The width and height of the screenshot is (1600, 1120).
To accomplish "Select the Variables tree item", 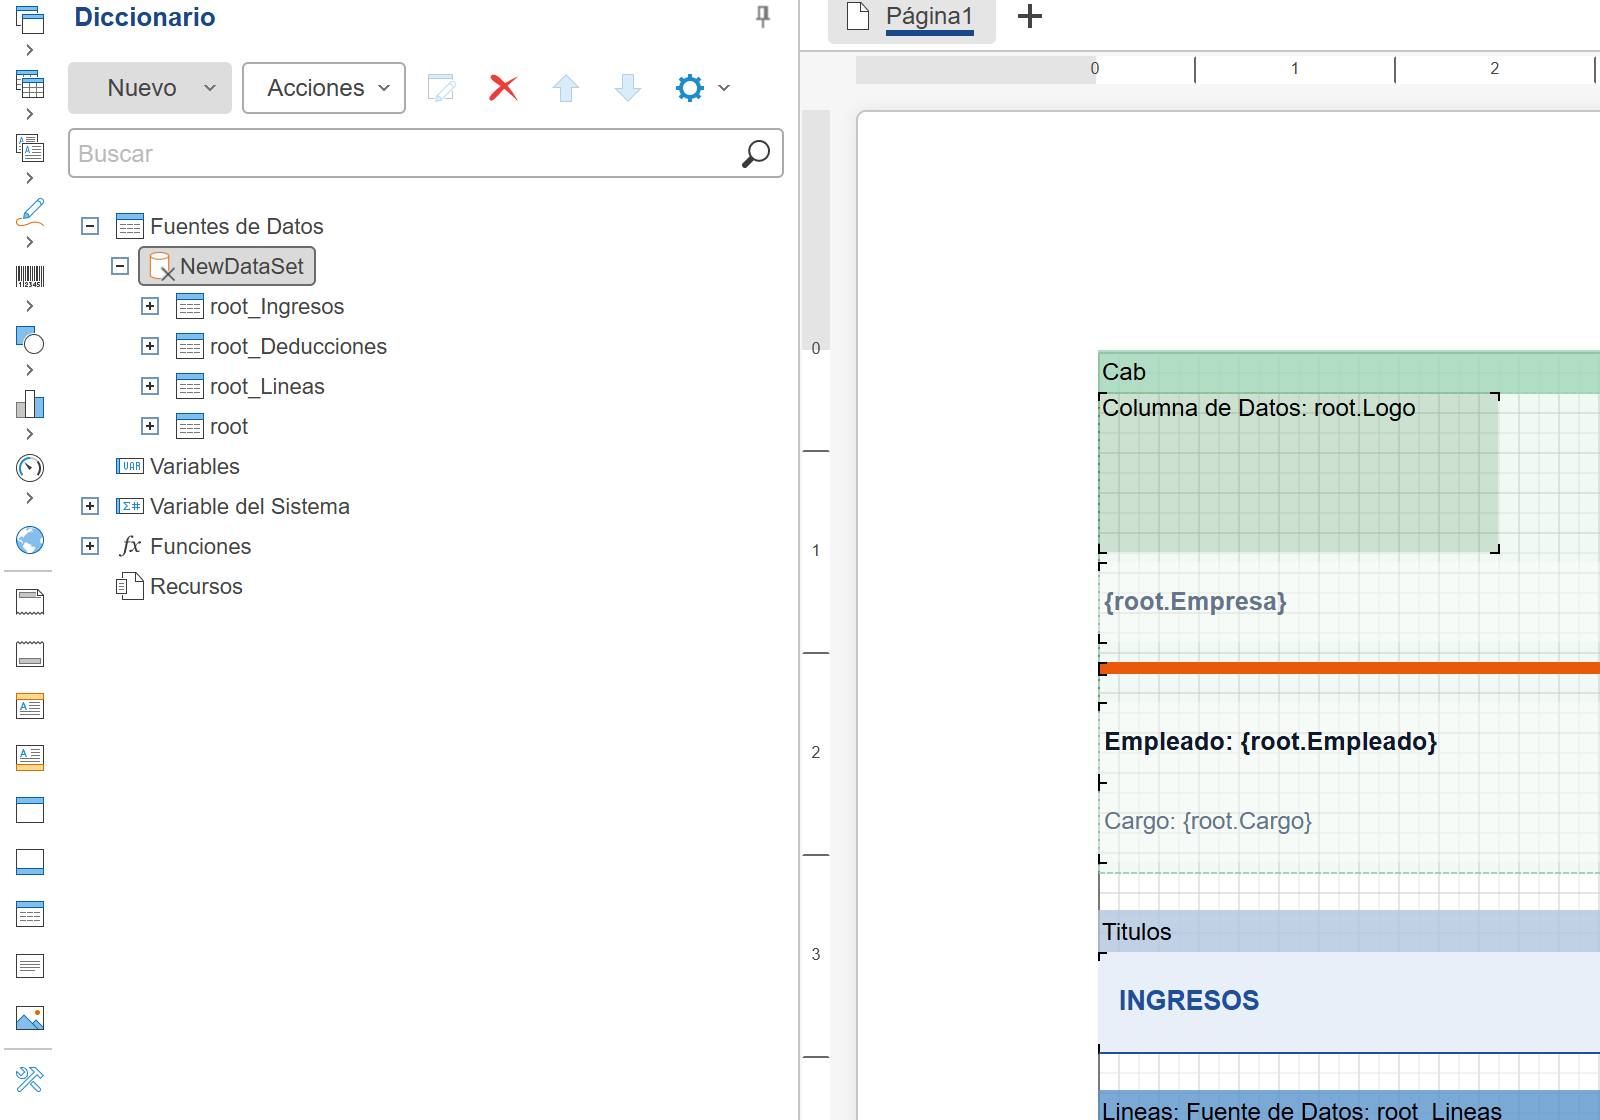I will tap(179, 466).
